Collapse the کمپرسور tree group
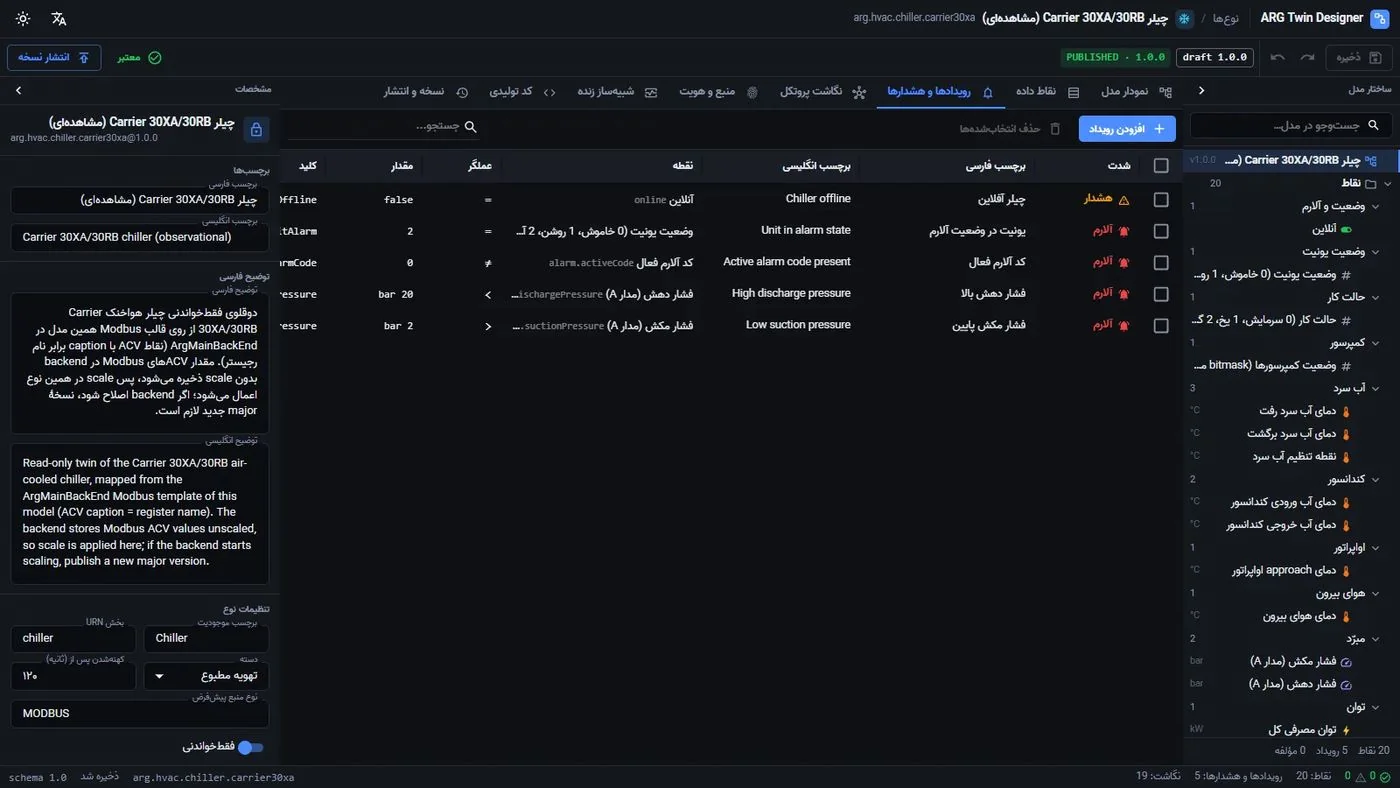 click(1375, 343)
